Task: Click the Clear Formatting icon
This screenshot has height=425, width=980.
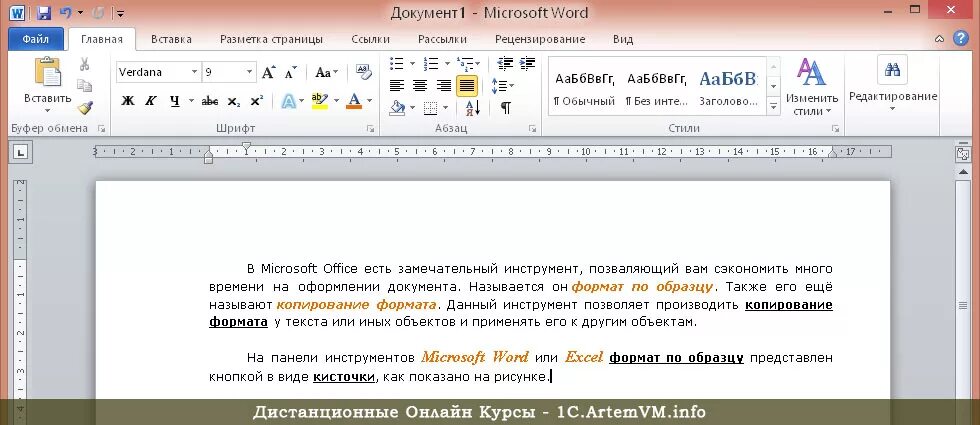Action: [x=364, y=71]
